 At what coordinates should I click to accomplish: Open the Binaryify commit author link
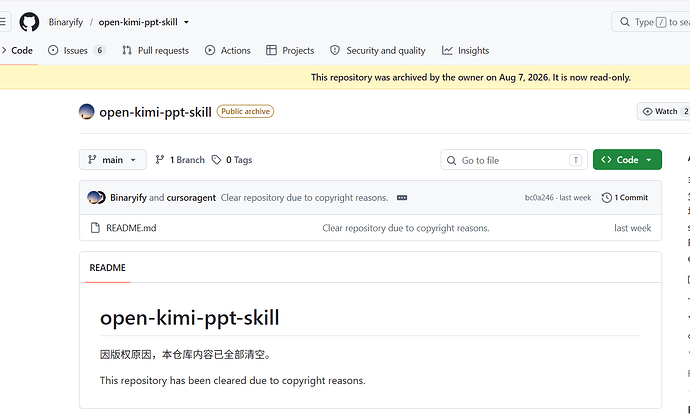tap(128, 198)
